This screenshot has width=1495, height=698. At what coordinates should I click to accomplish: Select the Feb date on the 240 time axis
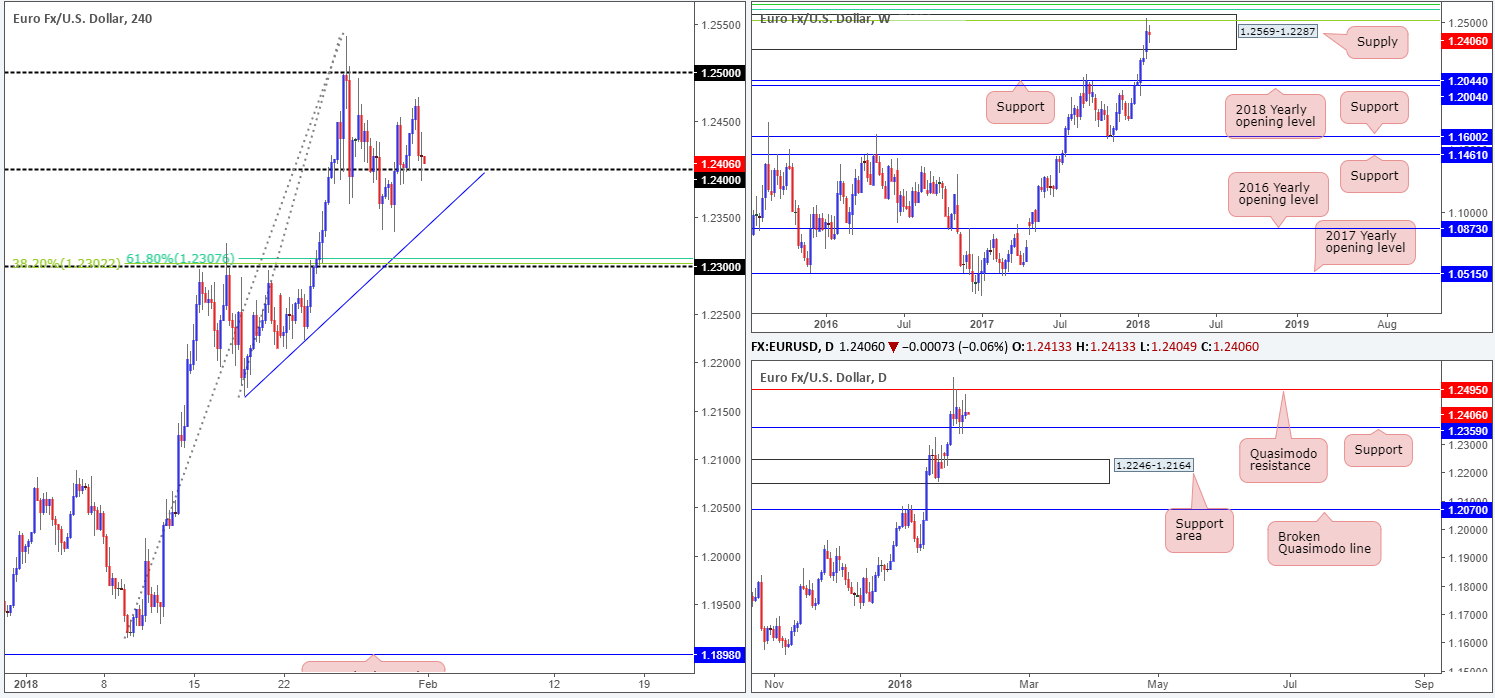(x=427, y=684)
